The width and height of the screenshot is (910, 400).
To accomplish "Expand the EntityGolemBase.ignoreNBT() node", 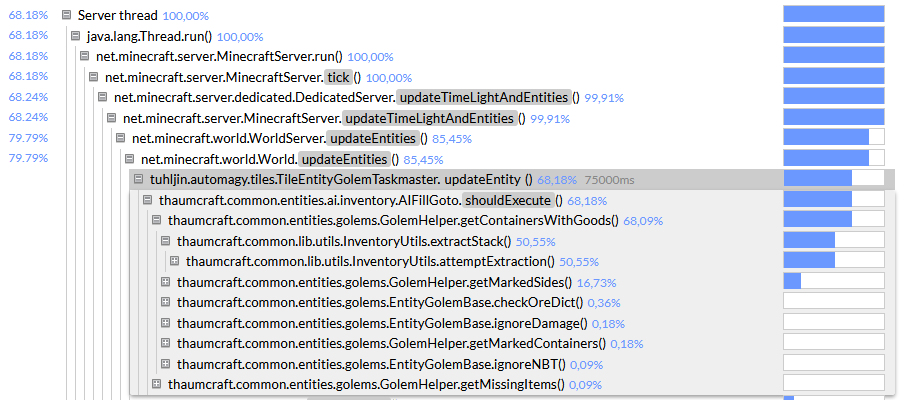I will click(x=165, y=364).
